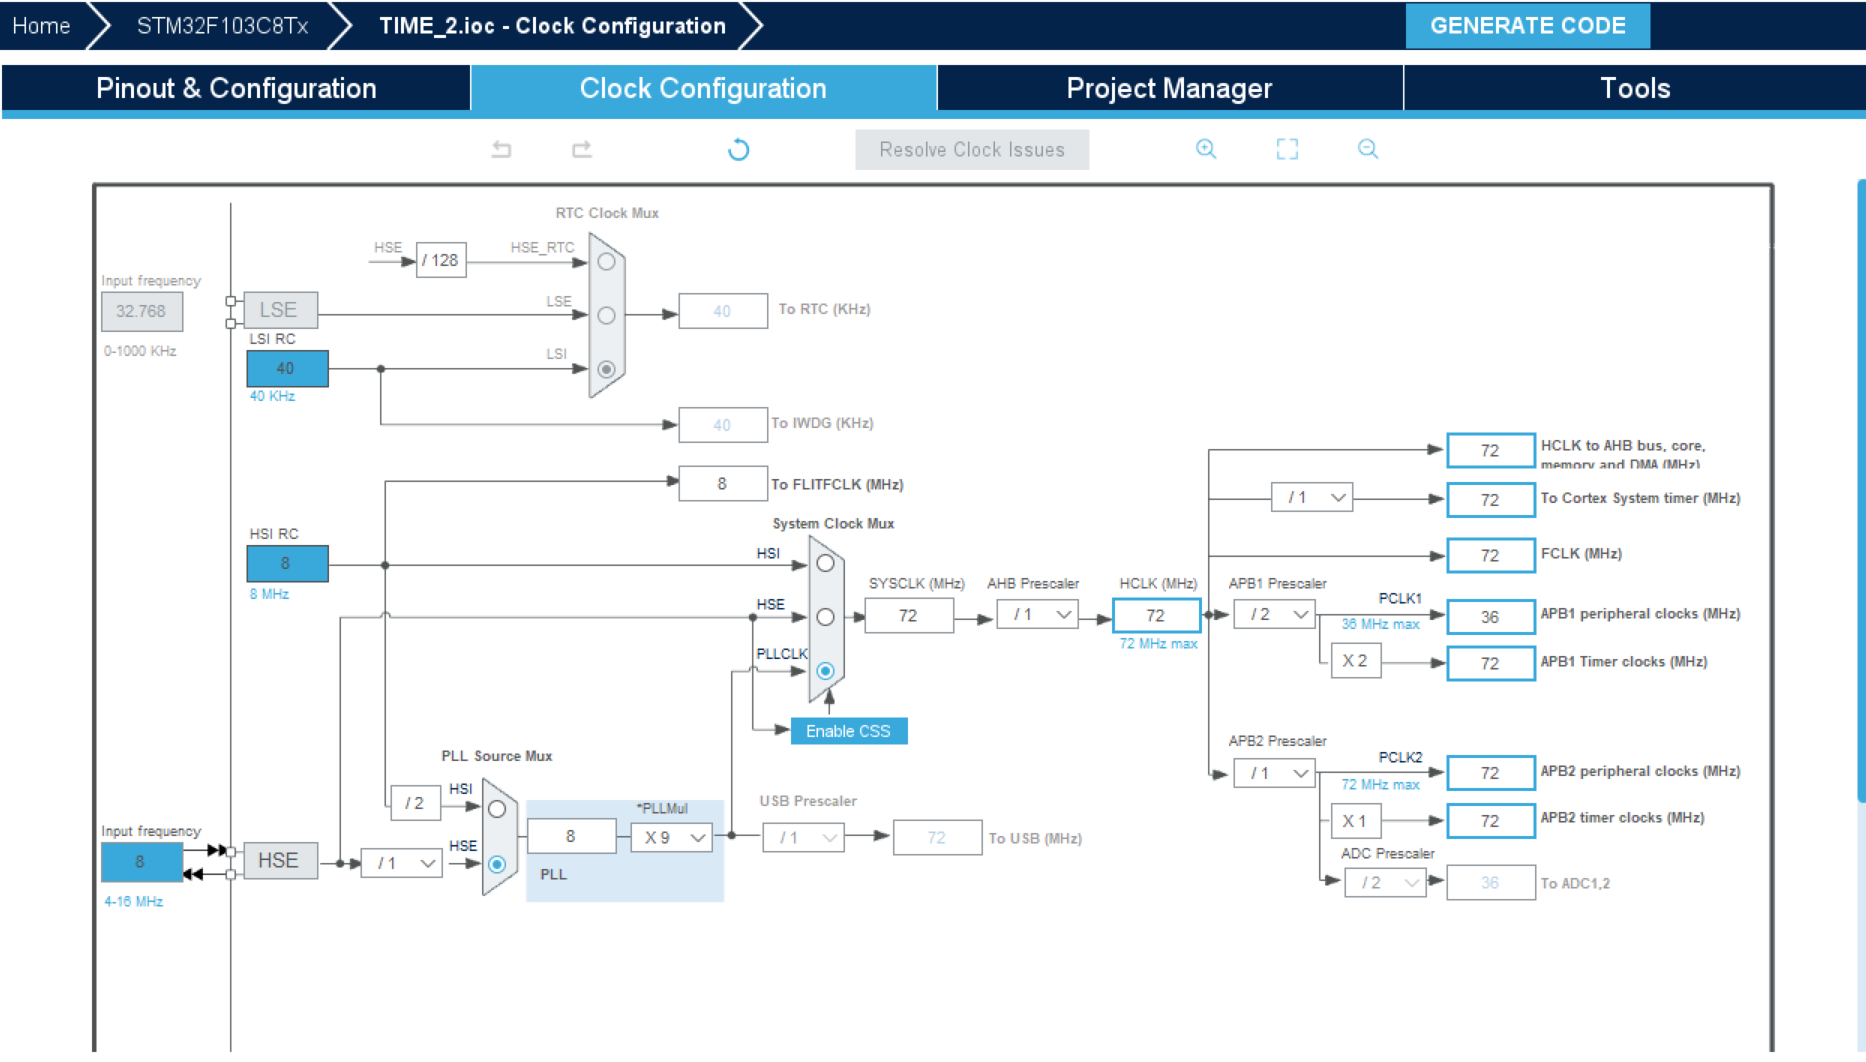This screenshot has height=1062, width=1866.
Task: Click the vertical scrollbar on the right edge
Action: click(1861, 490)
